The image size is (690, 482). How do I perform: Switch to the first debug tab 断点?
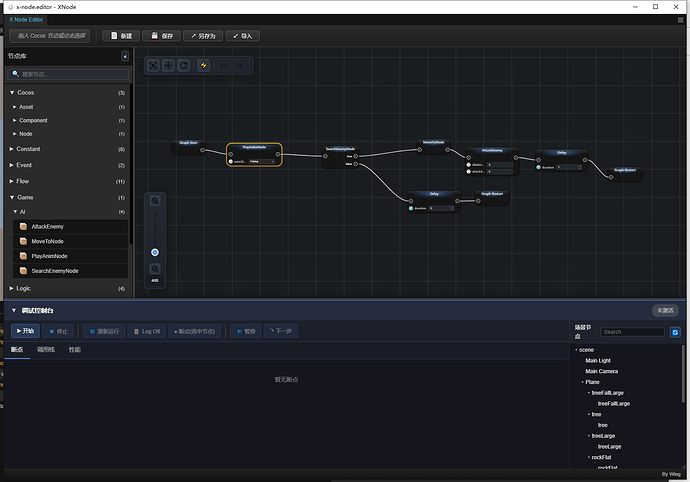tap(17, 350)
